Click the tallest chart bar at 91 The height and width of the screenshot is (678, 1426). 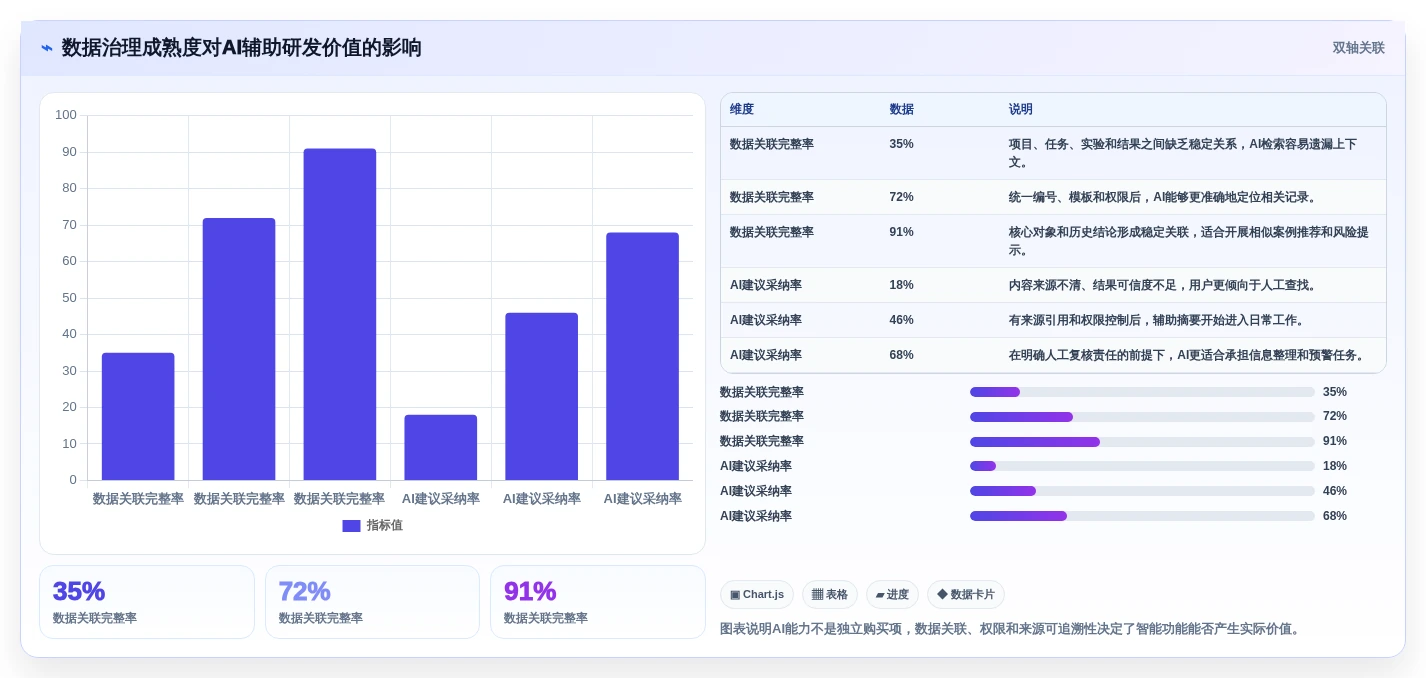[340, 314]
